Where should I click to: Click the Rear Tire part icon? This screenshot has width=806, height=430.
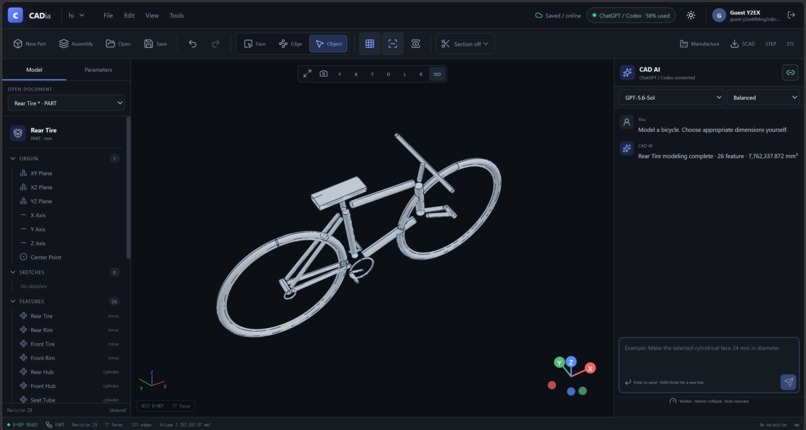coord(18,134)
